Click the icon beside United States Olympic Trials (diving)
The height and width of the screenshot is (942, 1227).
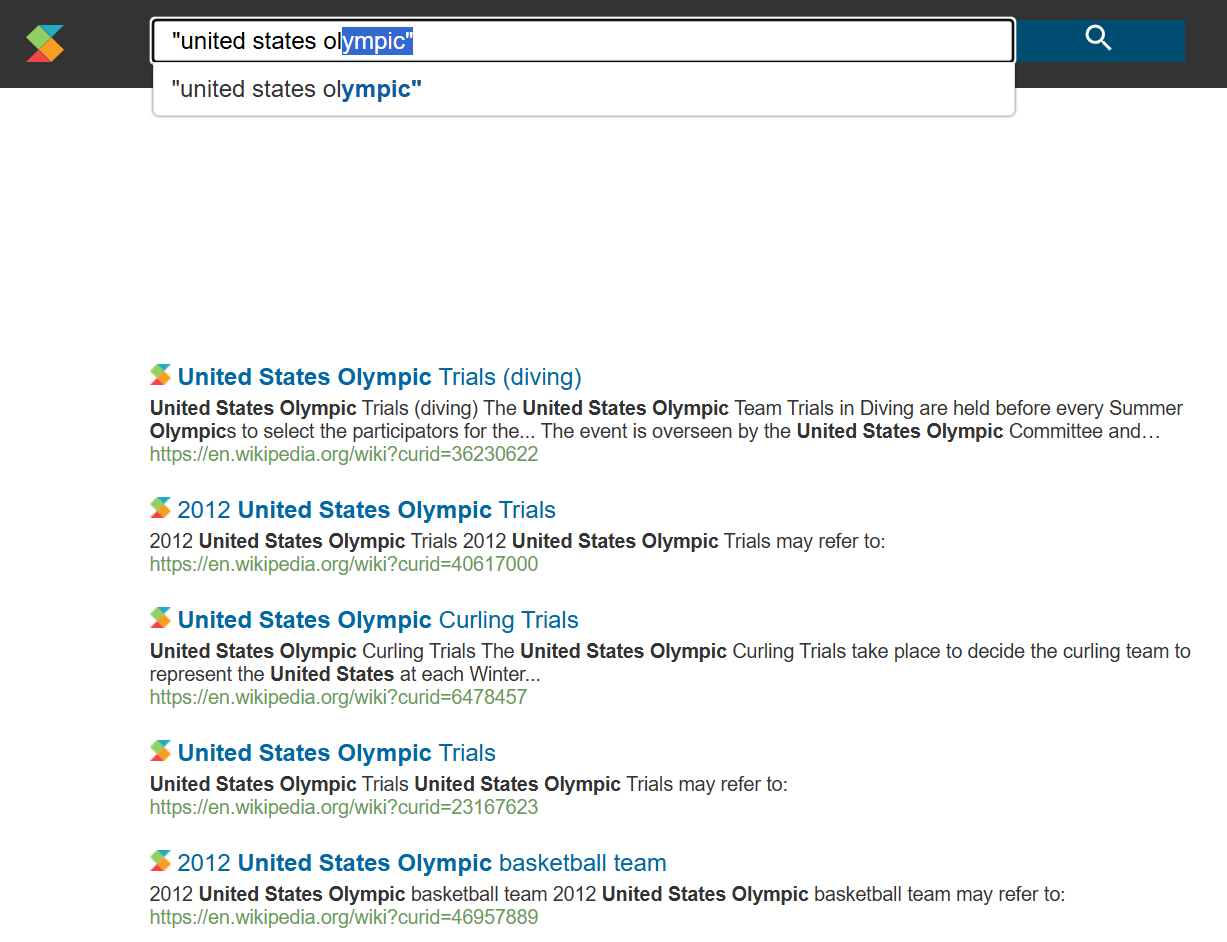161,376
